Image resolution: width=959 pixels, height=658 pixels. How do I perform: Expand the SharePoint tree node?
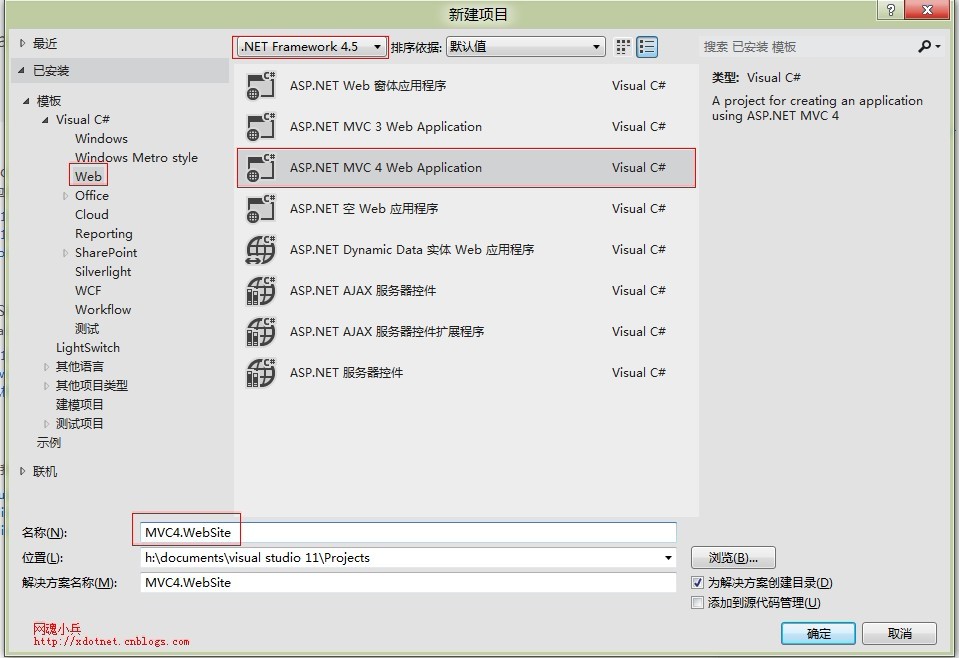click(x=65, y=253)
